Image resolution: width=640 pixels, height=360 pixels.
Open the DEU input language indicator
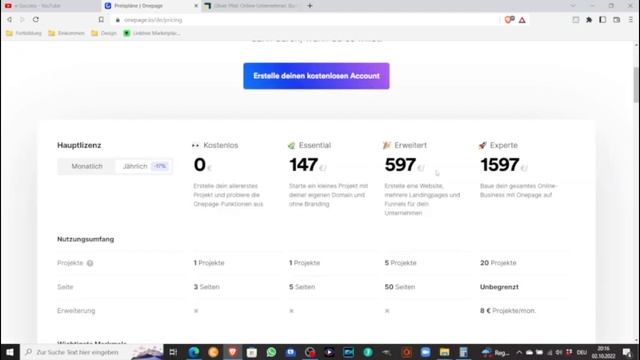[582, 352]
